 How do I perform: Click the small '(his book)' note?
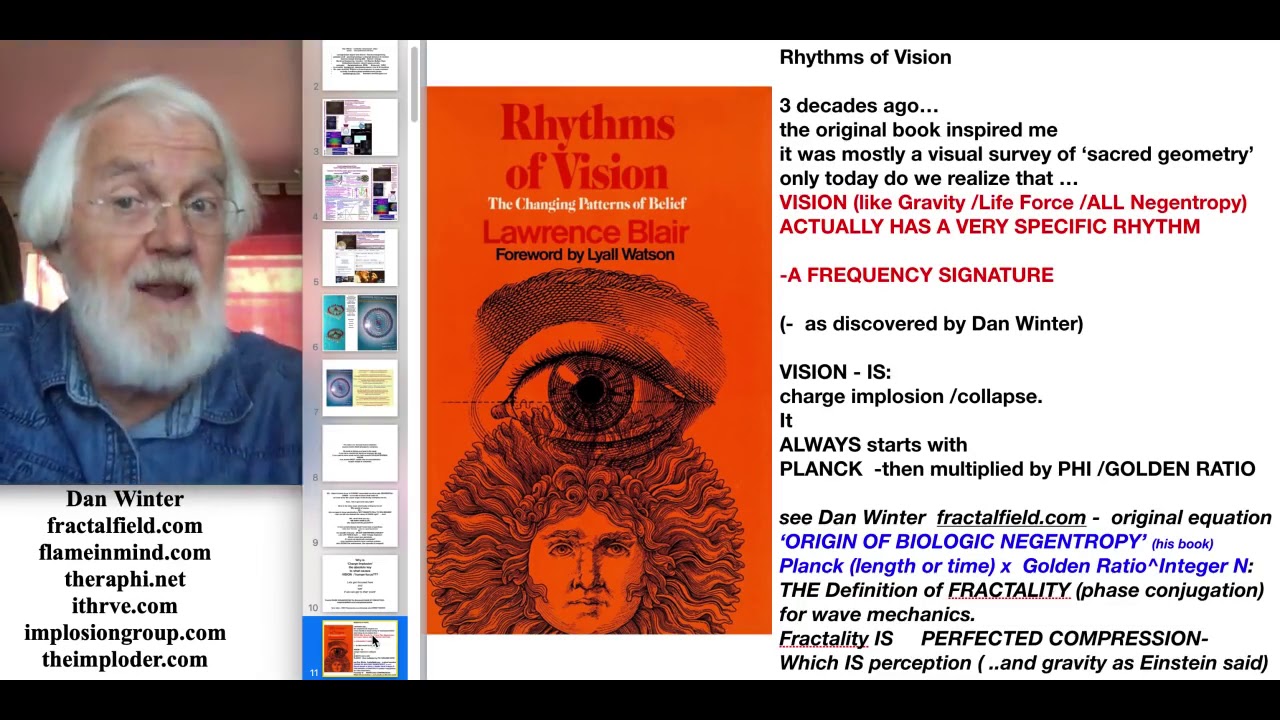point(1182,544)
